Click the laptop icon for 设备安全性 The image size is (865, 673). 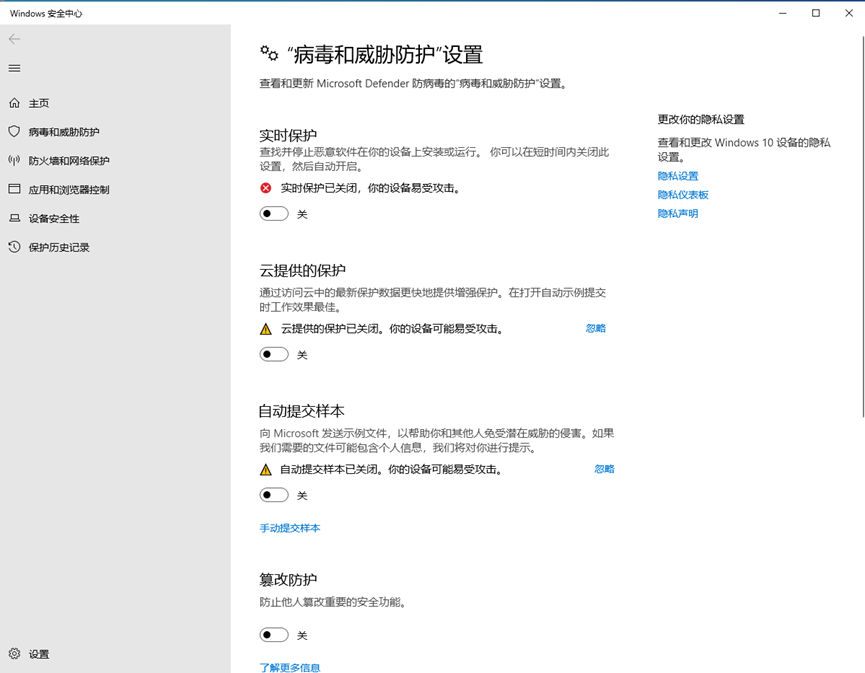(x=14, y=218)
